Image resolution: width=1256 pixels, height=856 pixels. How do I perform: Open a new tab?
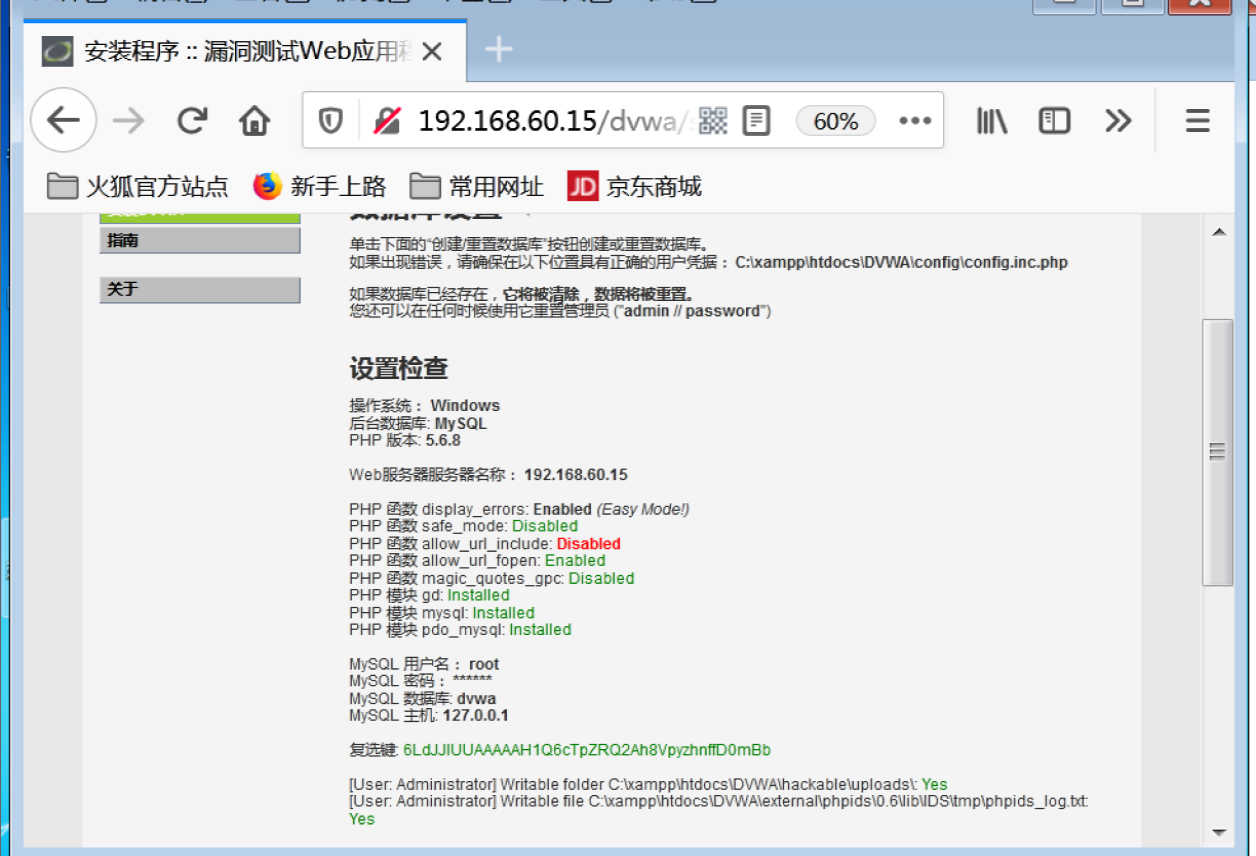499,50
